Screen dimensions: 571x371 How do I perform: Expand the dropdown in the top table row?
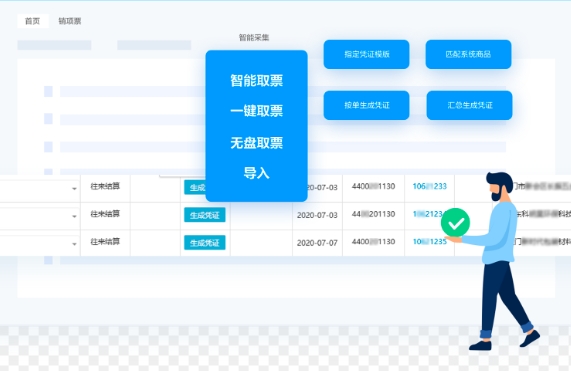click(x=74, y=189)
